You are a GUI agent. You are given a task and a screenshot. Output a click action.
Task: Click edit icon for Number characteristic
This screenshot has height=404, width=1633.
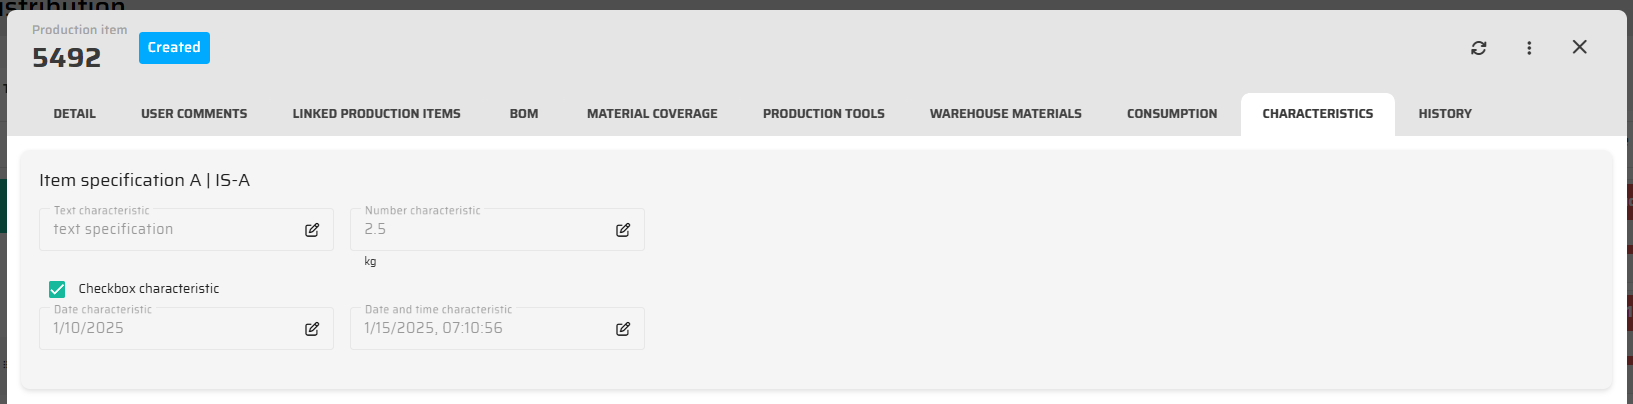[623, 230]
